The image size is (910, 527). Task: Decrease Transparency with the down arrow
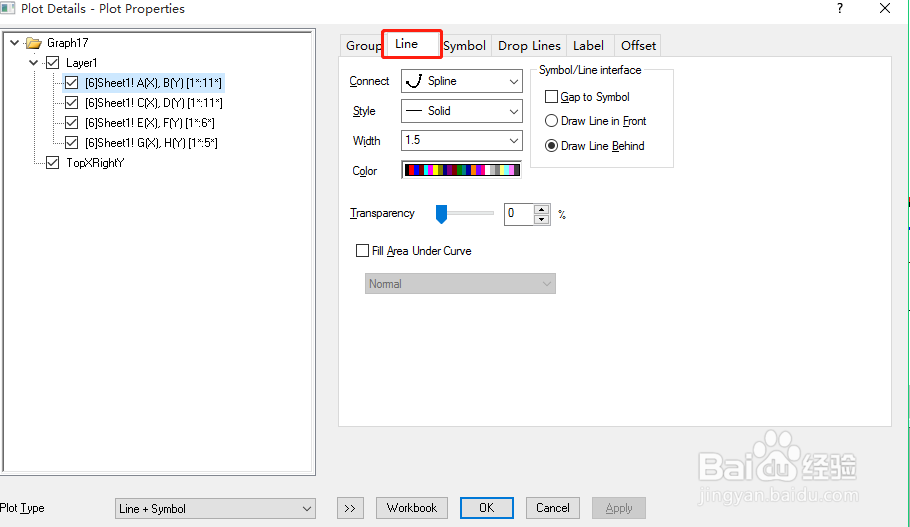click(x=541, y=219)
